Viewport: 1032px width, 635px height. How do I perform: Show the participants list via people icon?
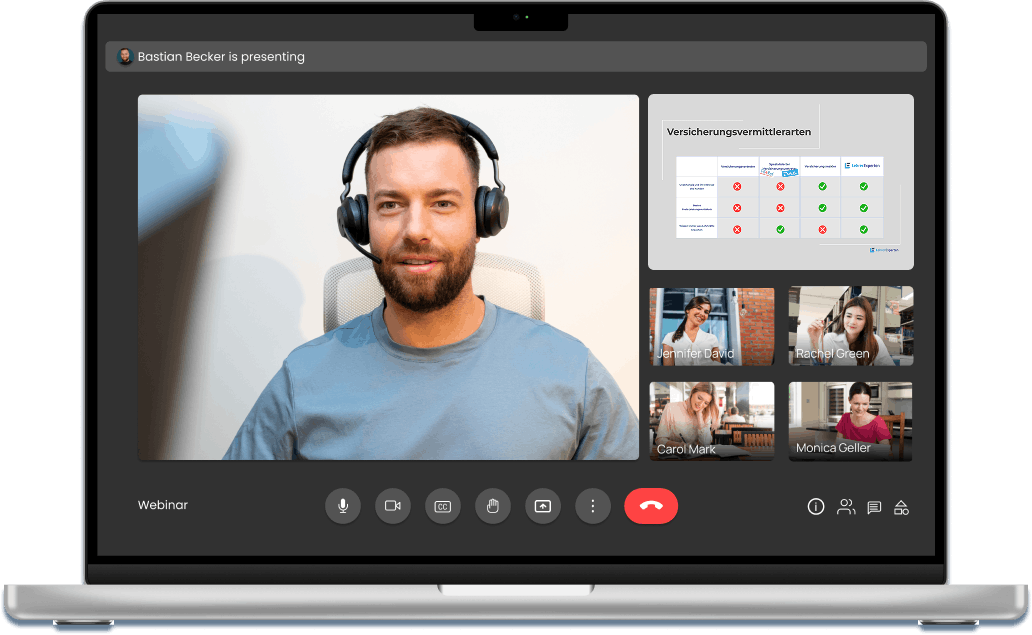[846, 507]
